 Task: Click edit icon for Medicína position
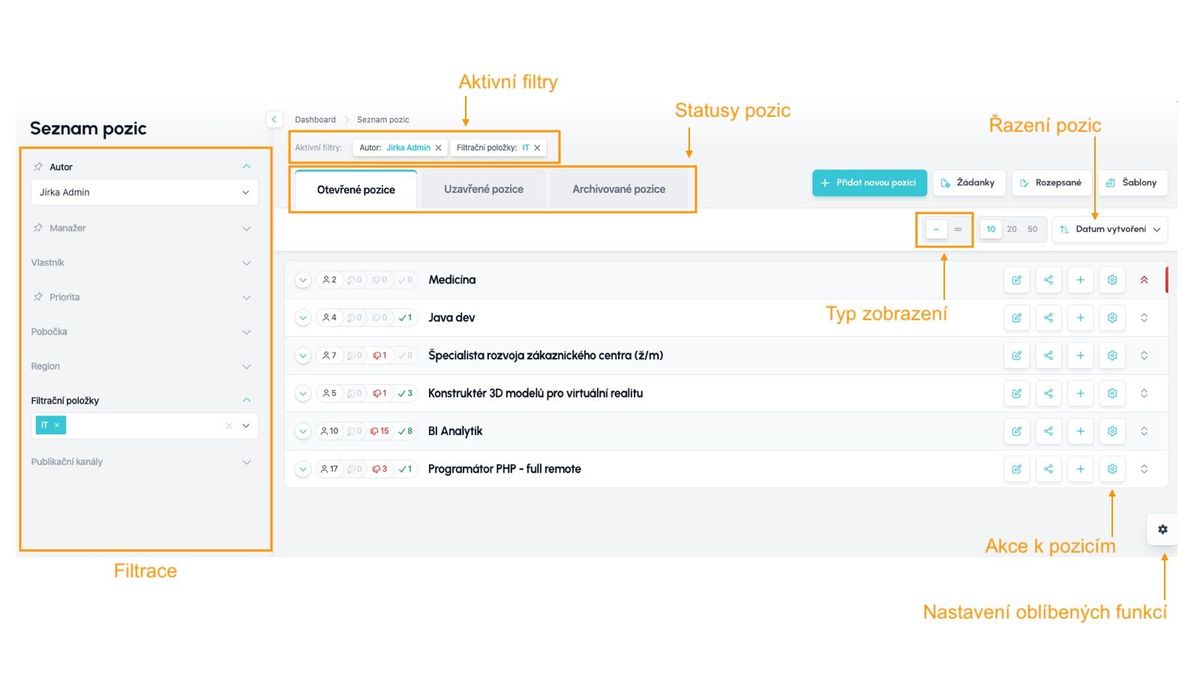[x=1016, y=280]
